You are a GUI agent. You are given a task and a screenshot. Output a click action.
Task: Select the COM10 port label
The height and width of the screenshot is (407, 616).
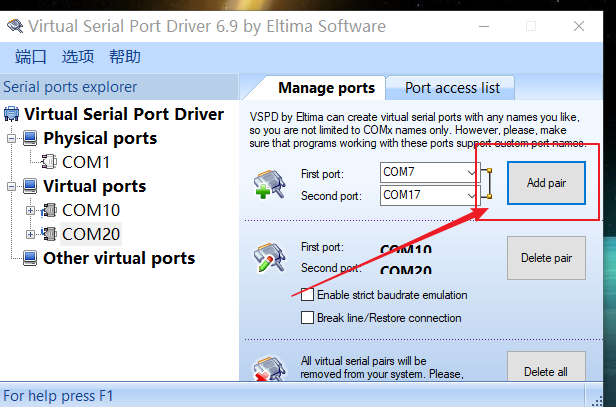pos(91,210)
